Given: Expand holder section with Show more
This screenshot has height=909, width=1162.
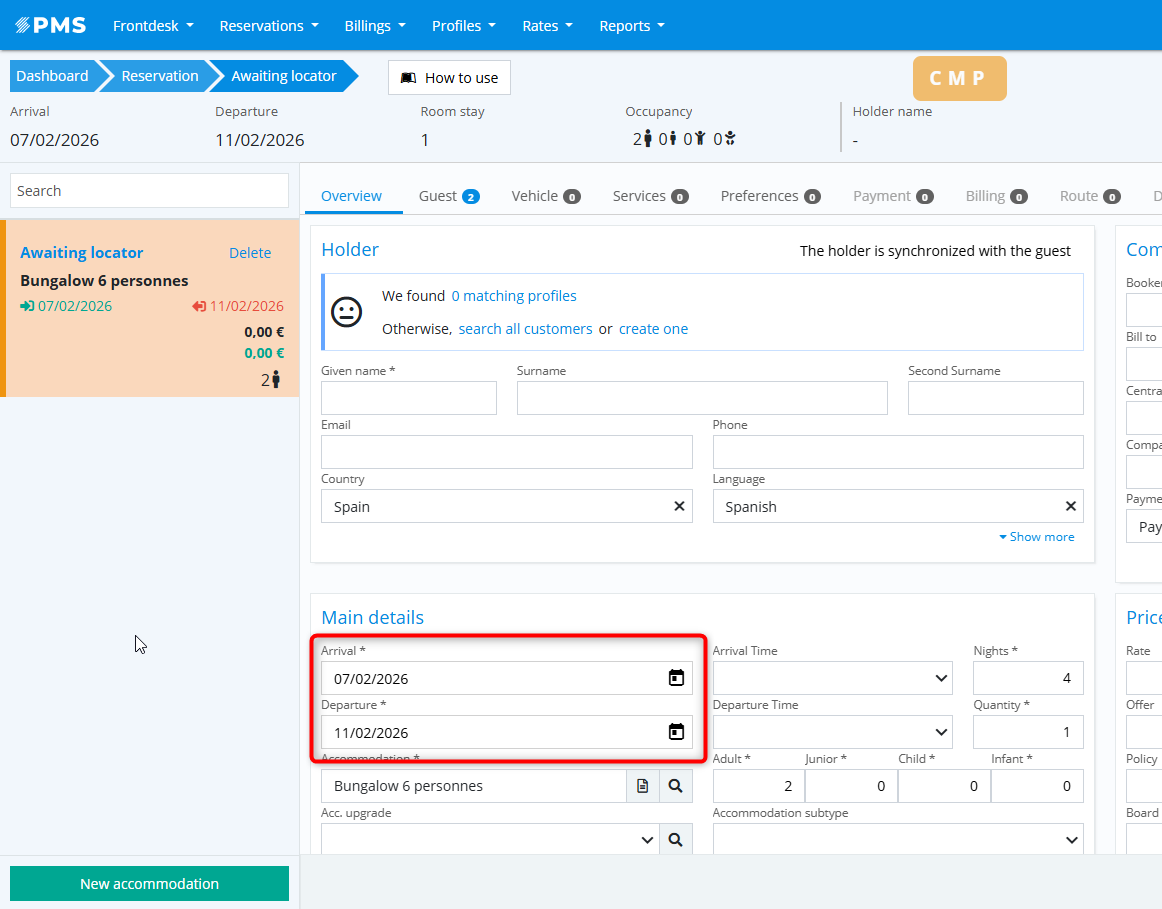Looking at the screenshot, I should pyautogui.click(x=1037, y=537).
